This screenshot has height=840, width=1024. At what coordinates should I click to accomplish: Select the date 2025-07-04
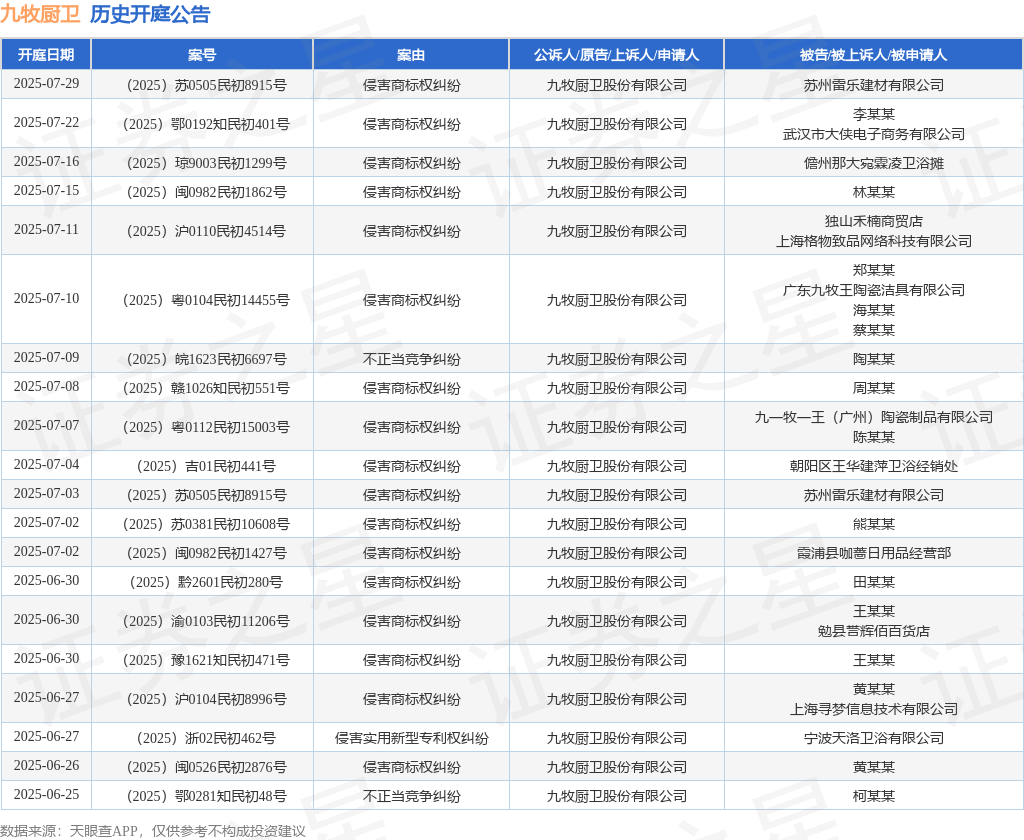pos(46,464)
